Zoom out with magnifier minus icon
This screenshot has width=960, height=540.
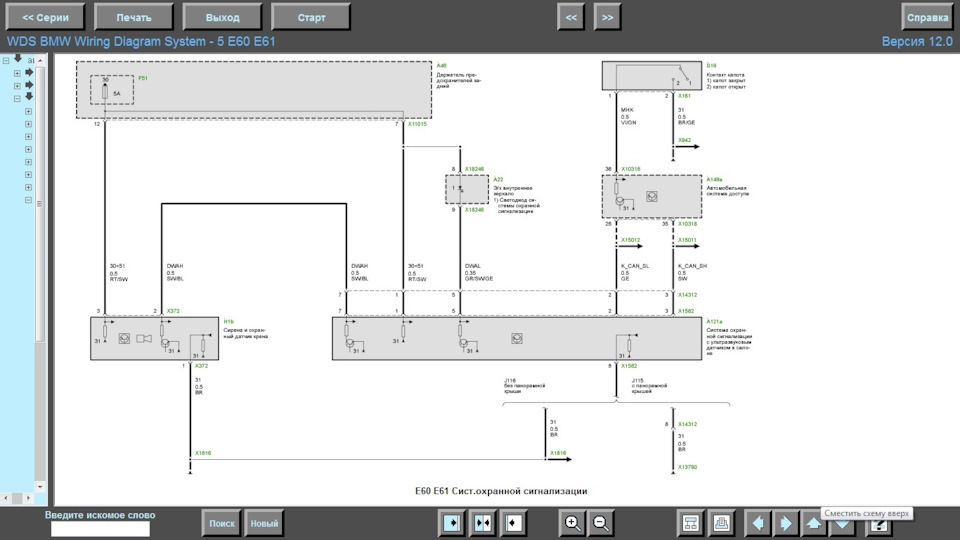[x=601, y=523]
